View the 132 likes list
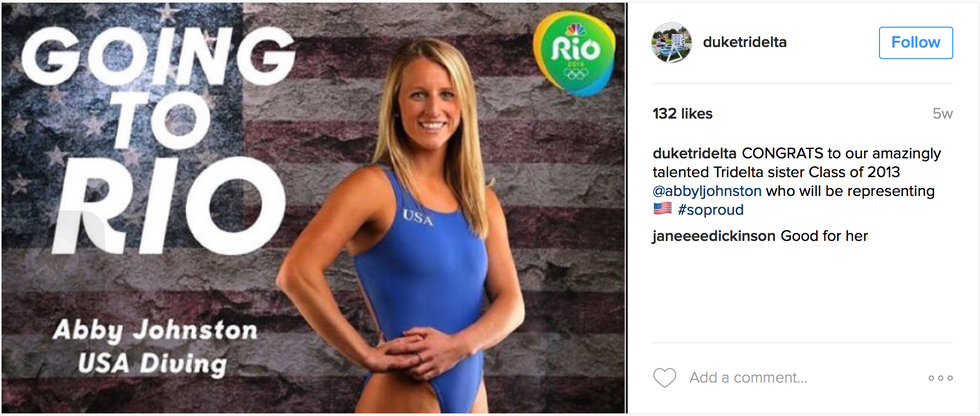Viewport: 980px width, 416px height. (x=682, y=114)
